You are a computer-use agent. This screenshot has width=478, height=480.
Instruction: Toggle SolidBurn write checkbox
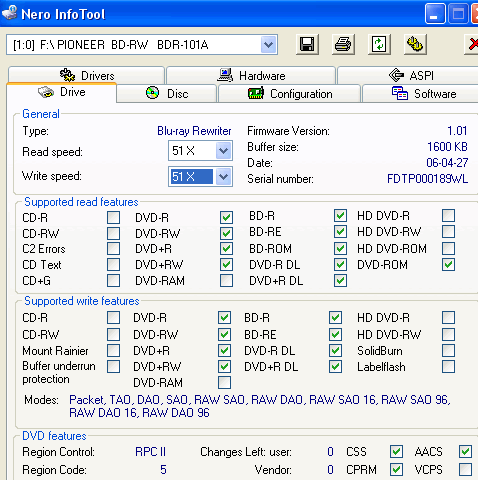(448, 350)
